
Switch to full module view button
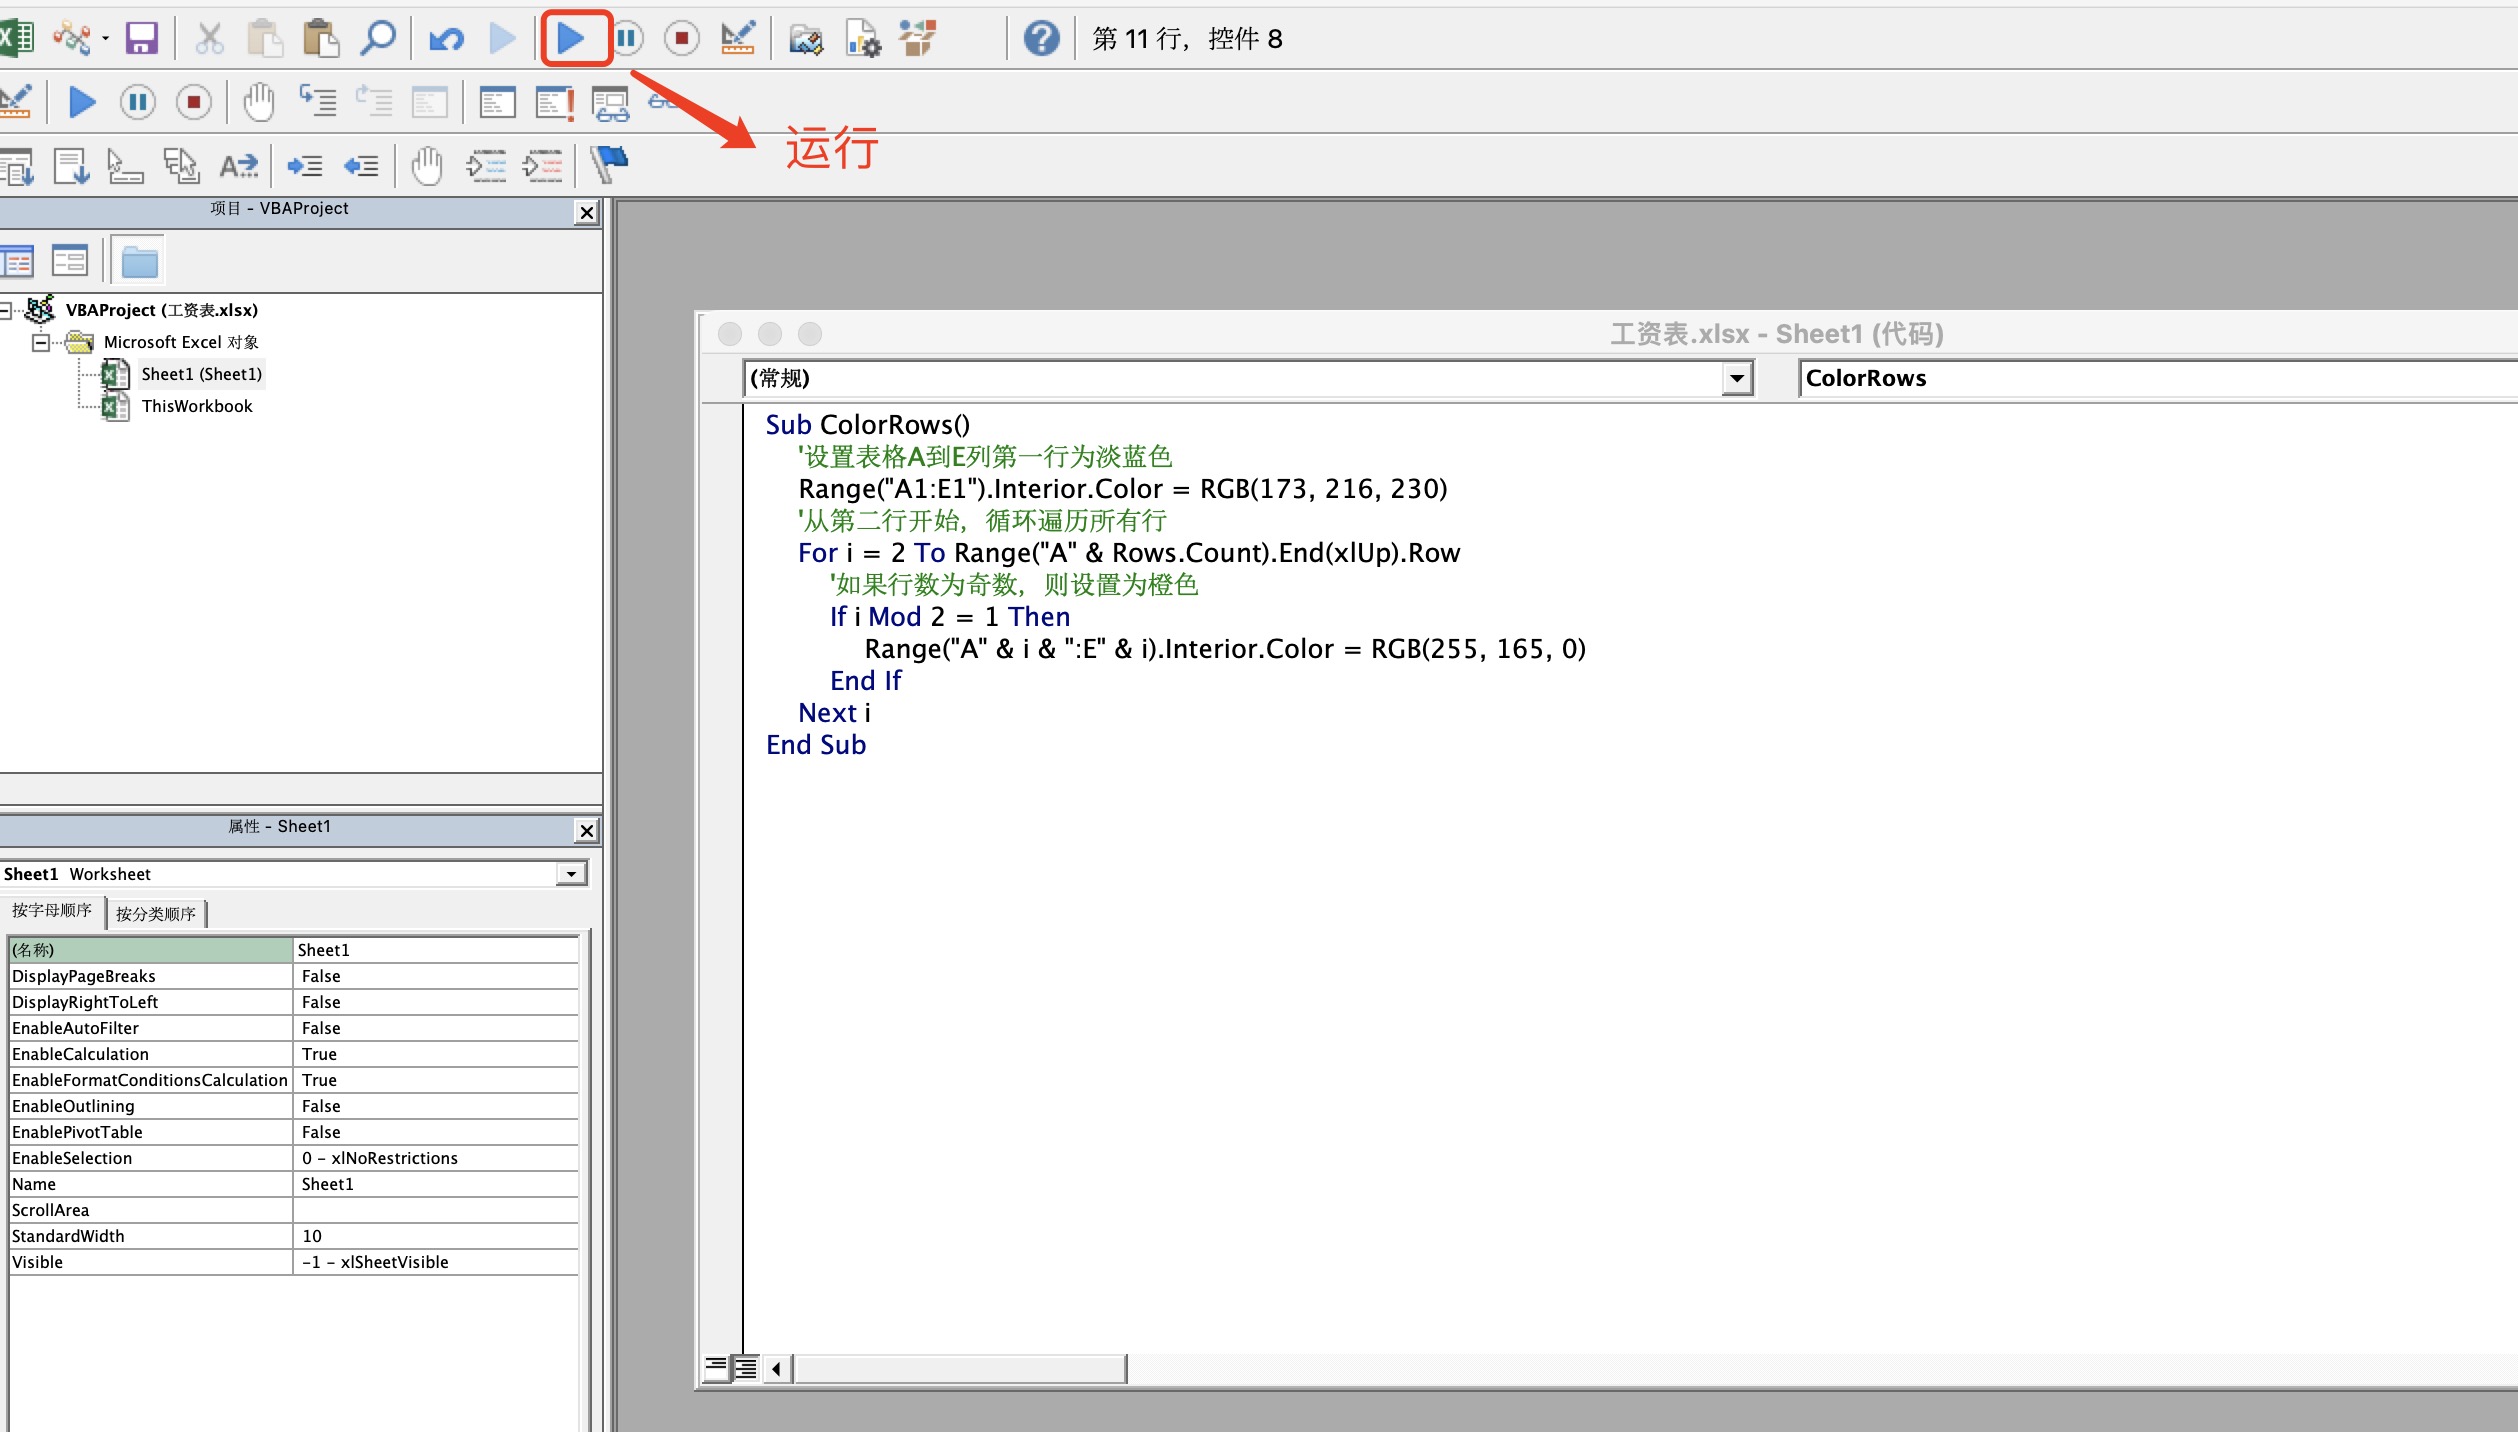click(746, 1367)
